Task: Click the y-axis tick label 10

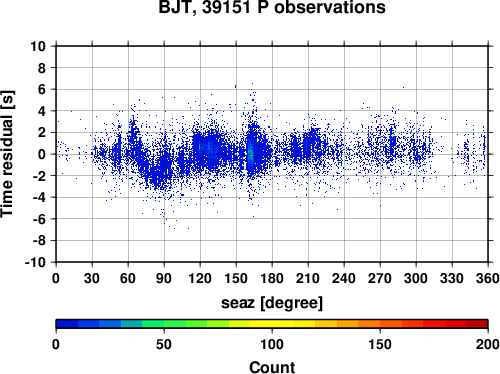Action: (x=38, y=46)
